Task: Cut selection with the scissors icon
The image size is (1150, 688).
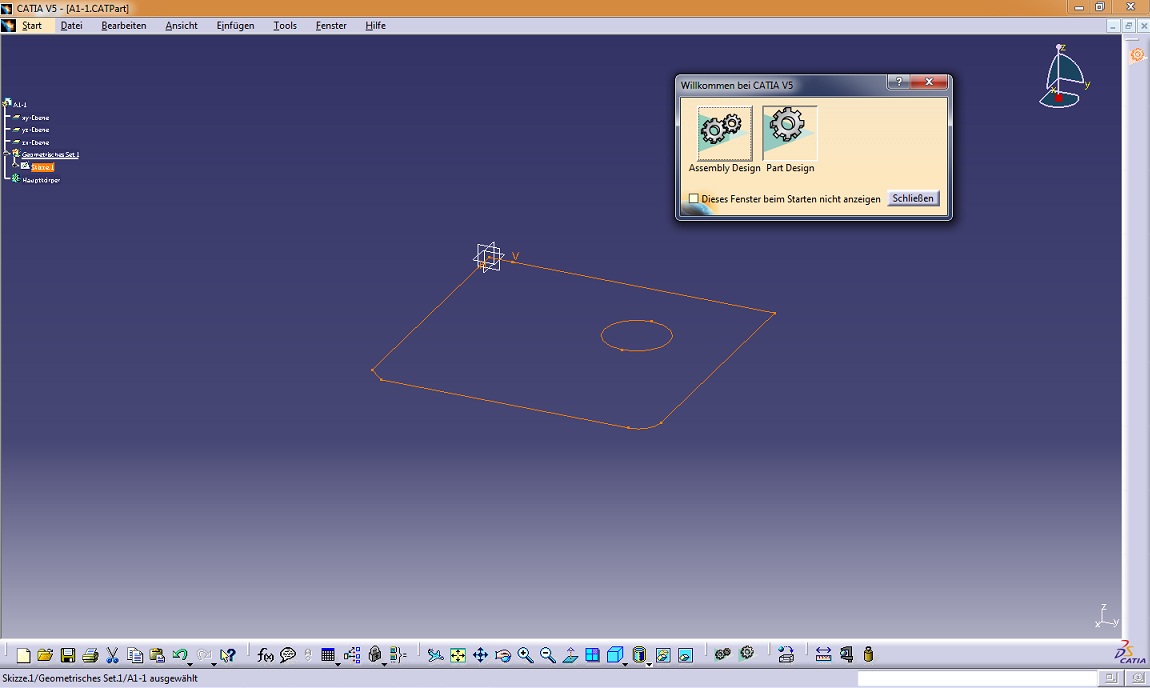Action: click(x=112, y=654)
